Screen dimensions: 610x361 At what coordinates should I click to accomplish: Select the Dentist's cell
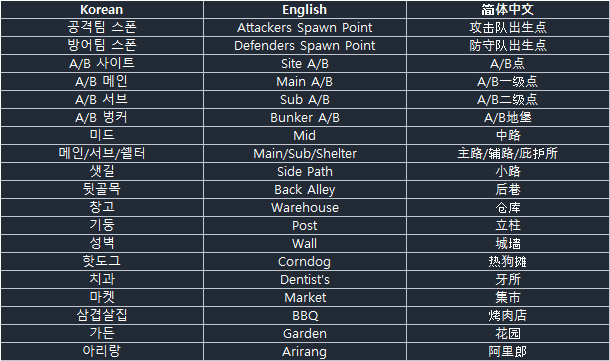coord(305,279)
